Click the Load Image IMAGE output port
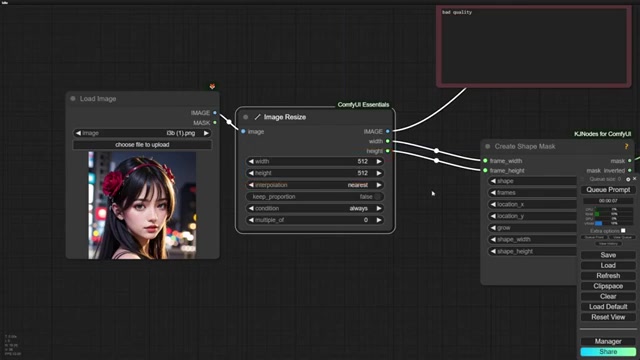Viewport: 640px width, 360px height. click(215, 113)
